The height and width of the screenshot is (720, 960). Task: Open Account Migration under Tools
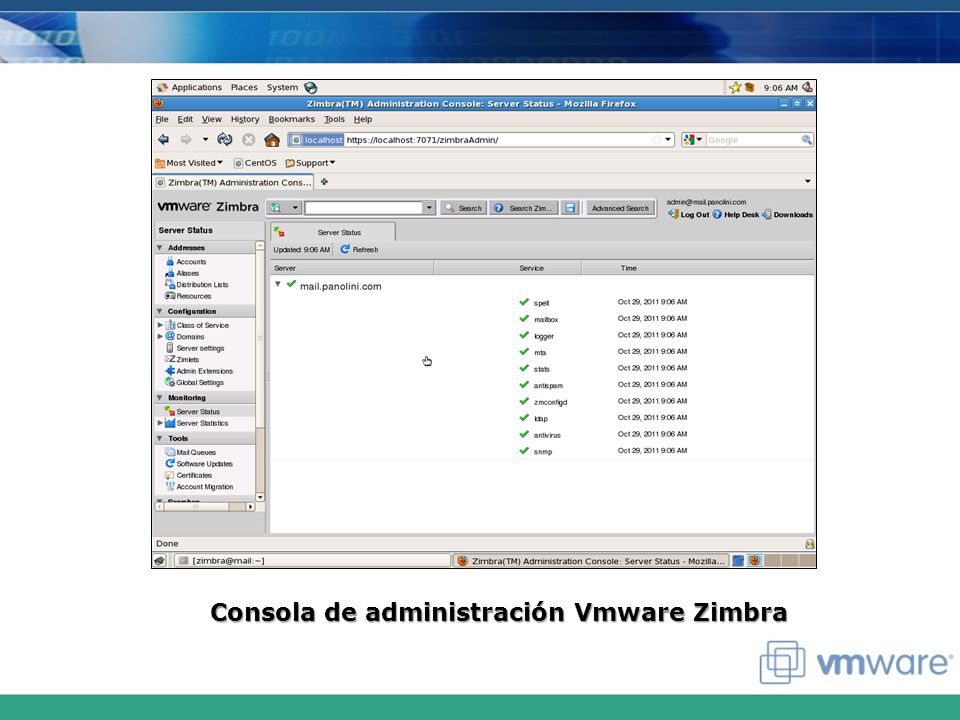click(x=204, y=487)
